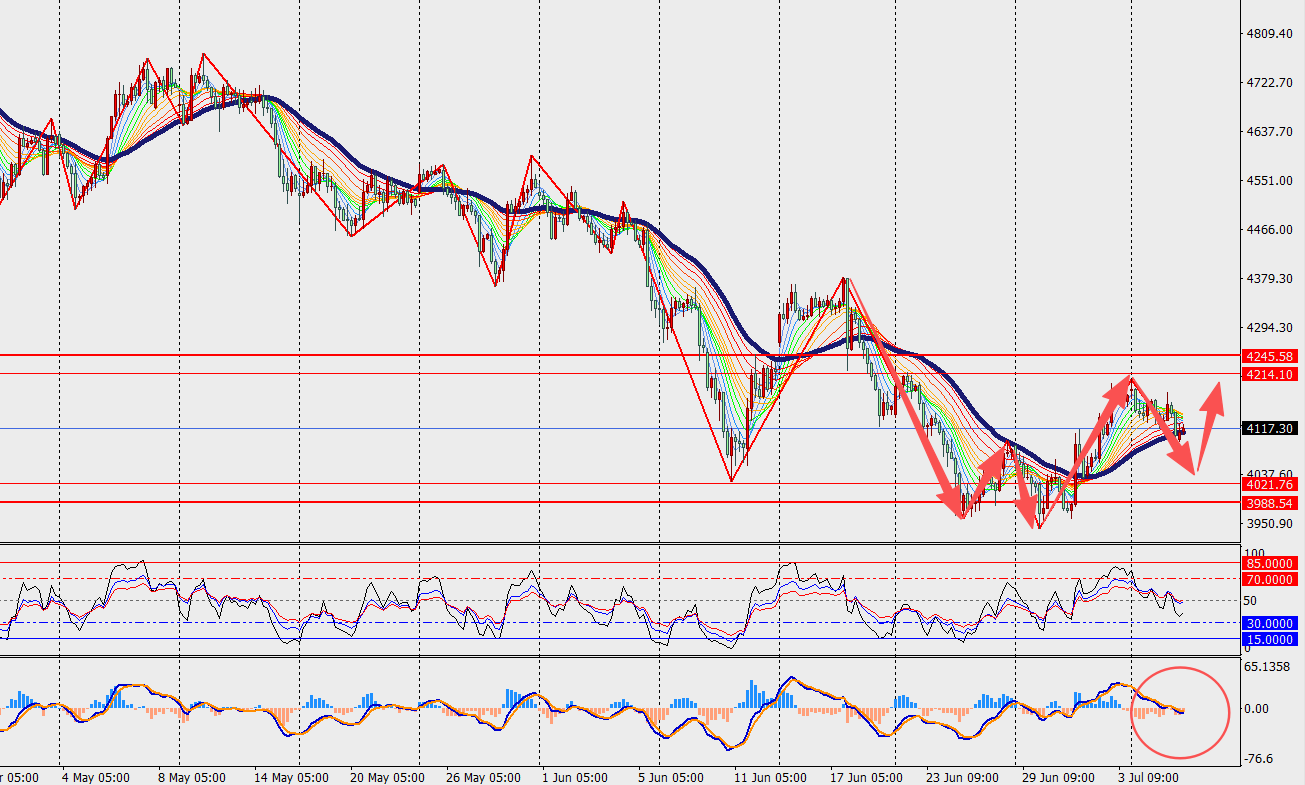Click the 3950.90 price axis value

[1272, 524]
